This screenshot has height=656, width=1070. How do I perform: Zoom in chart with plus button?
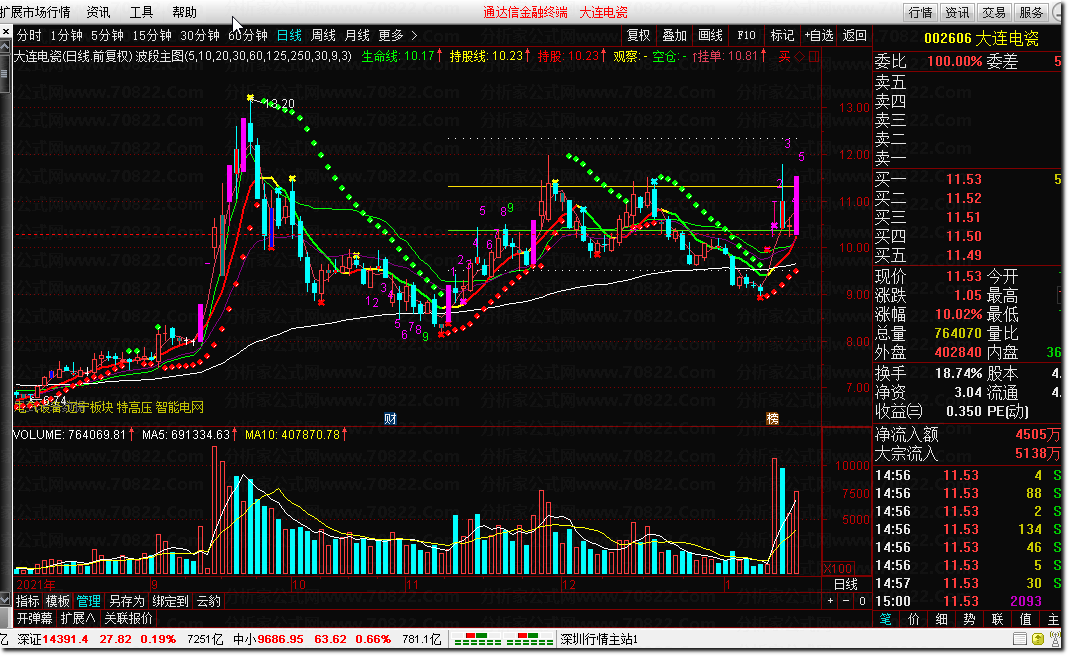click(830, 601)
